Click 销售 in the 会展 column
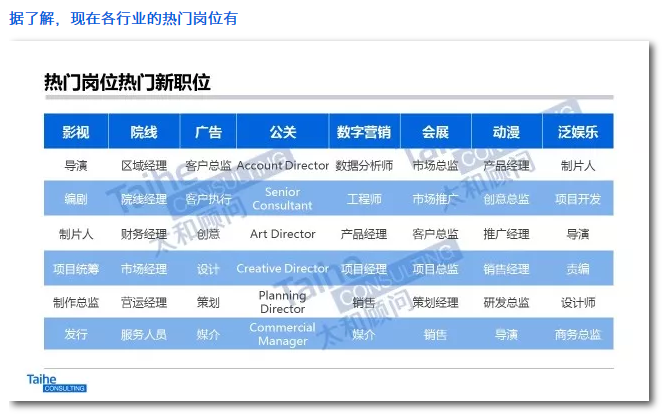Image resolution: width=664 pixels, height=416 pixels. coord(435,334)
